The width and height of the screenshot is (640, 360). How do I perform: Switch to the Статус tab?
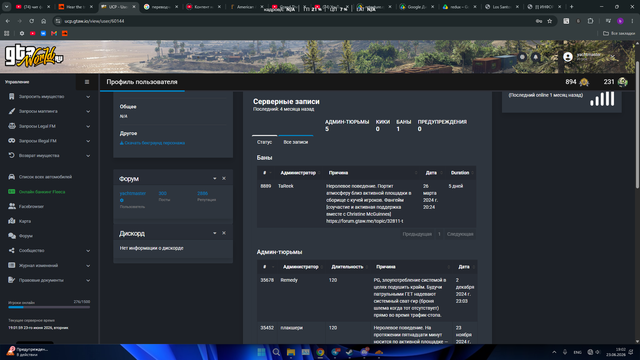264,142
